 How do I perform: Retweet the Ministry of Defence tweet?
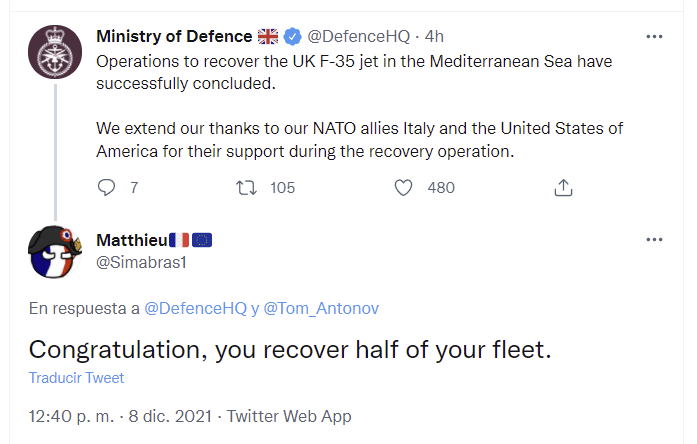246,188
